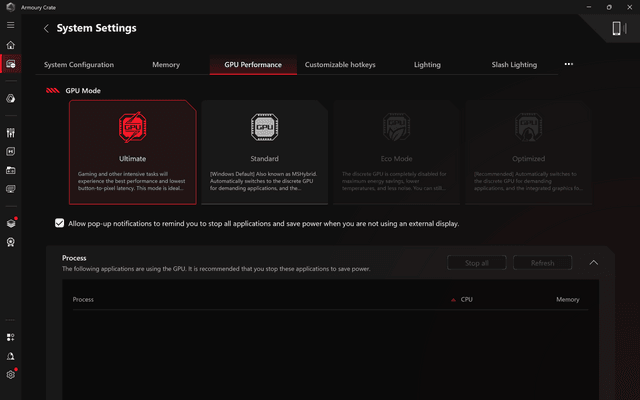Viewport: 640px width, 400px height.
Task: Open the hamburger menu in sidebar
Action: (x=11, y=25)
